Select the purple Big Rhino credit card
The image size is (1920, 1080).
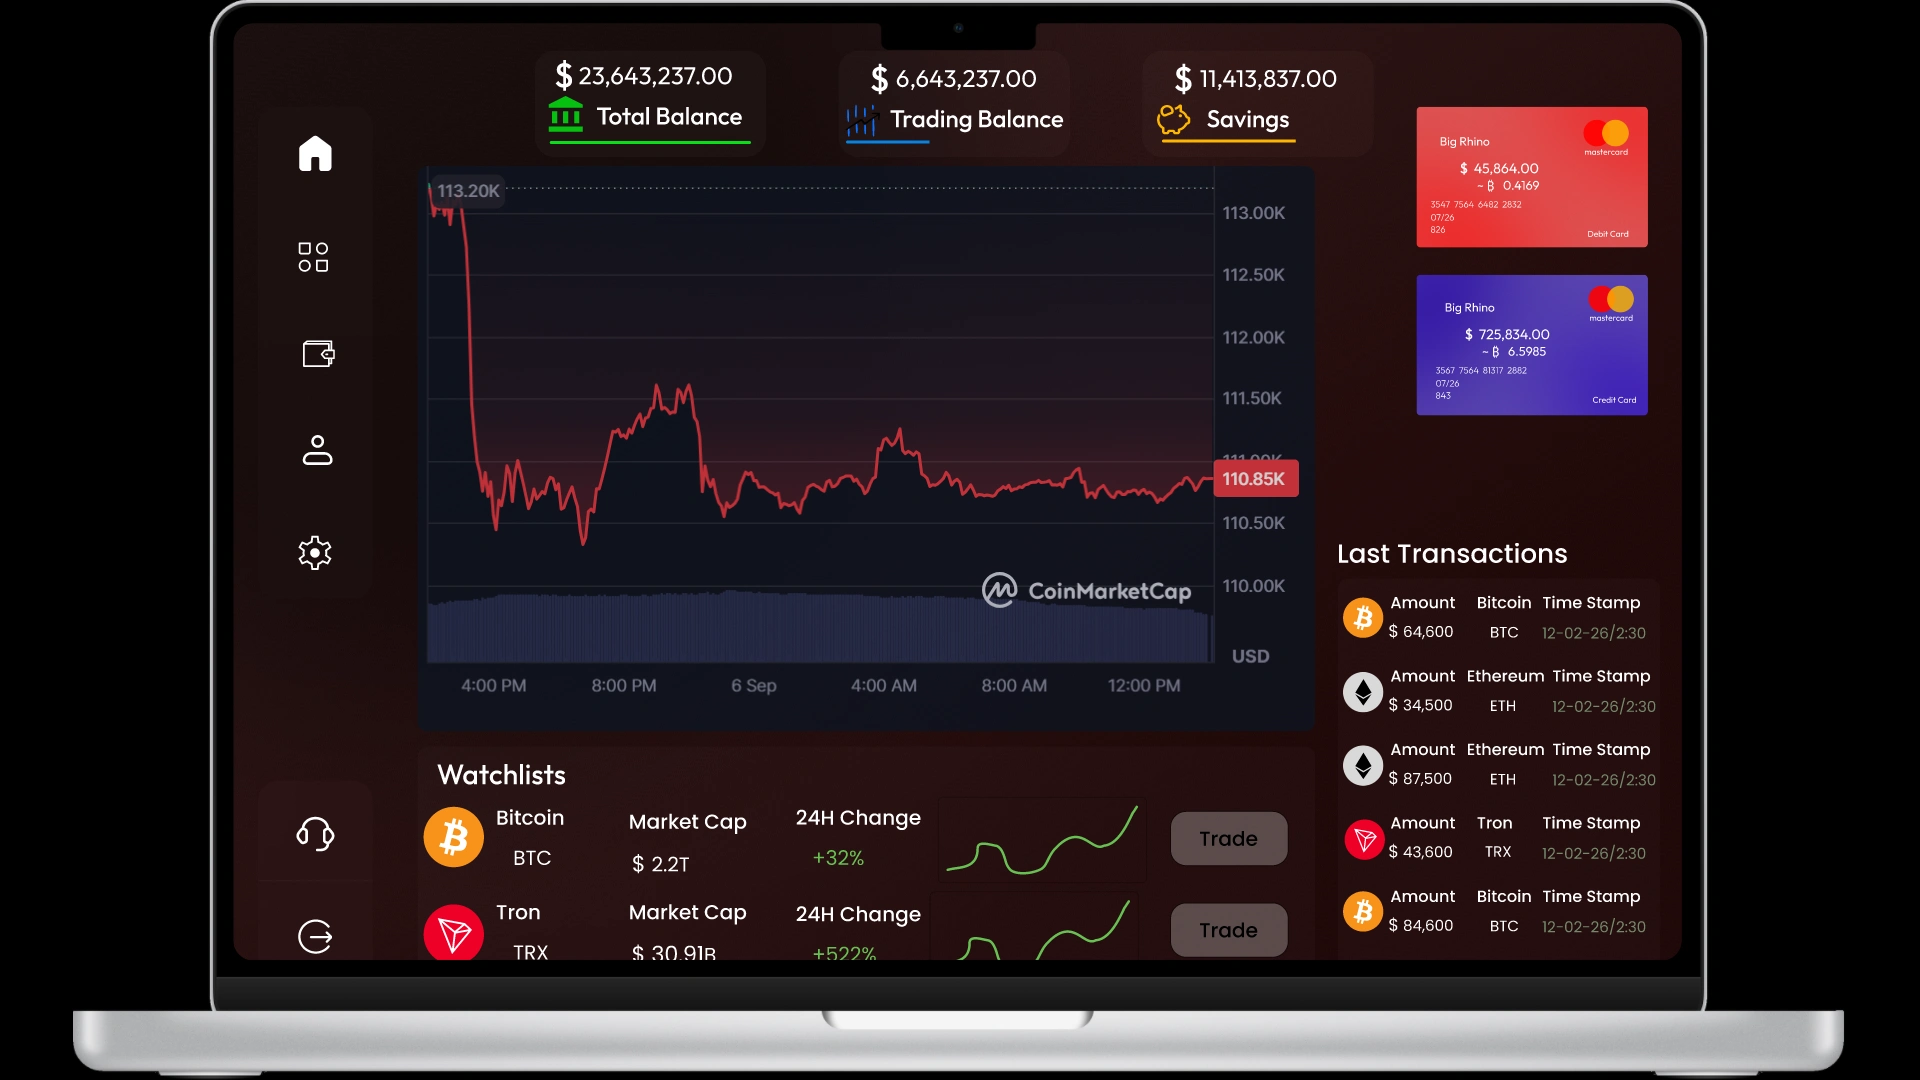pyautogui.click(x=1531, y=345)
